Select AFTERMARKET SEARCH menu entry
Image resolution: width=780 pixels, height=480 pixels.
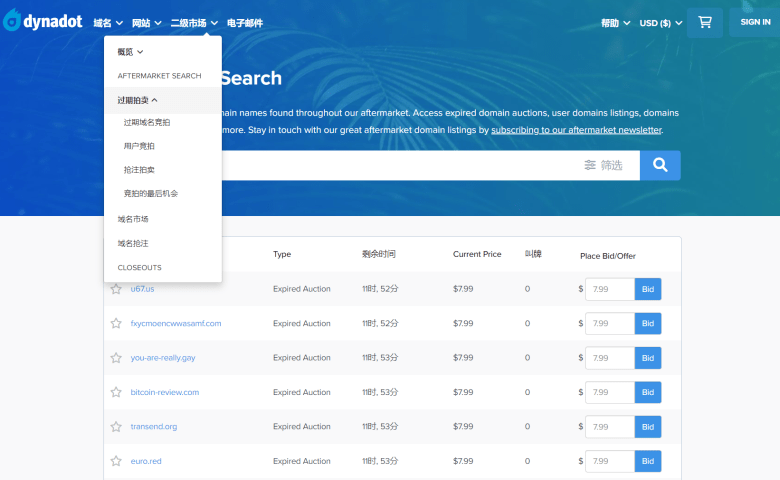pyautogui.click(x=159, y=76)
